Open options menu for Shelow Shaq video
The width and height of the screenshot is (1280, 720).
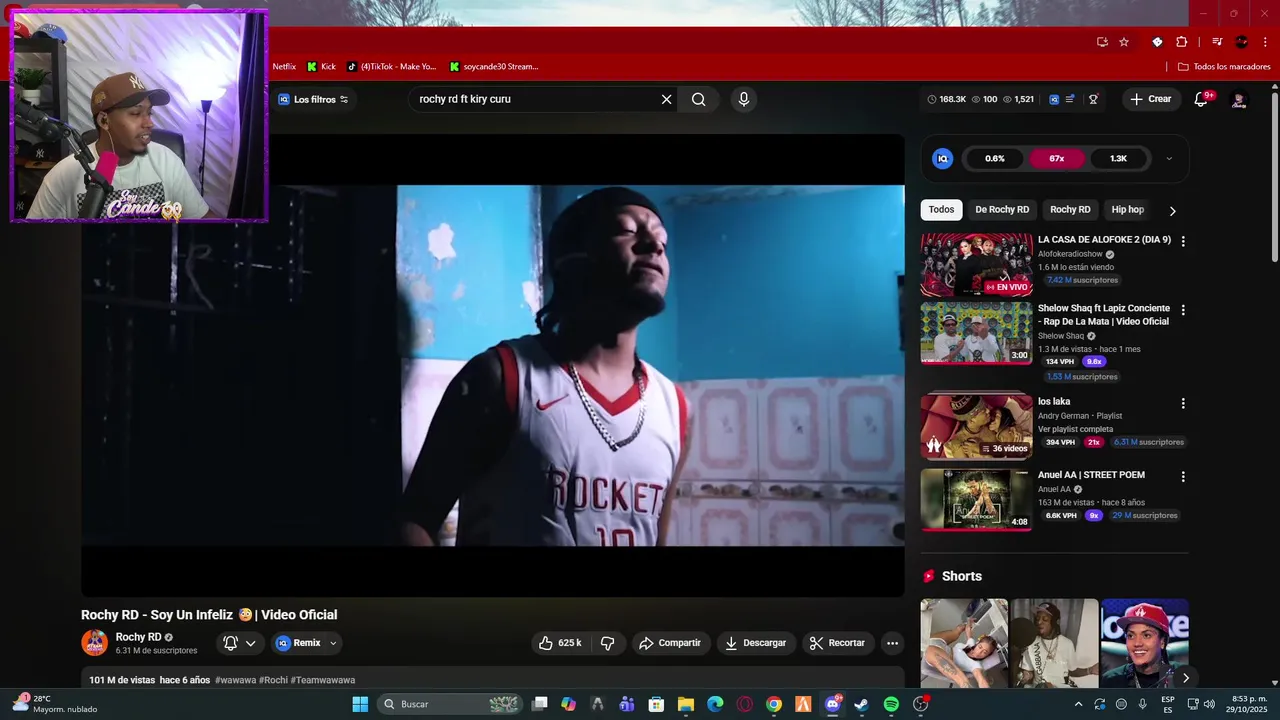point(1183,310)
